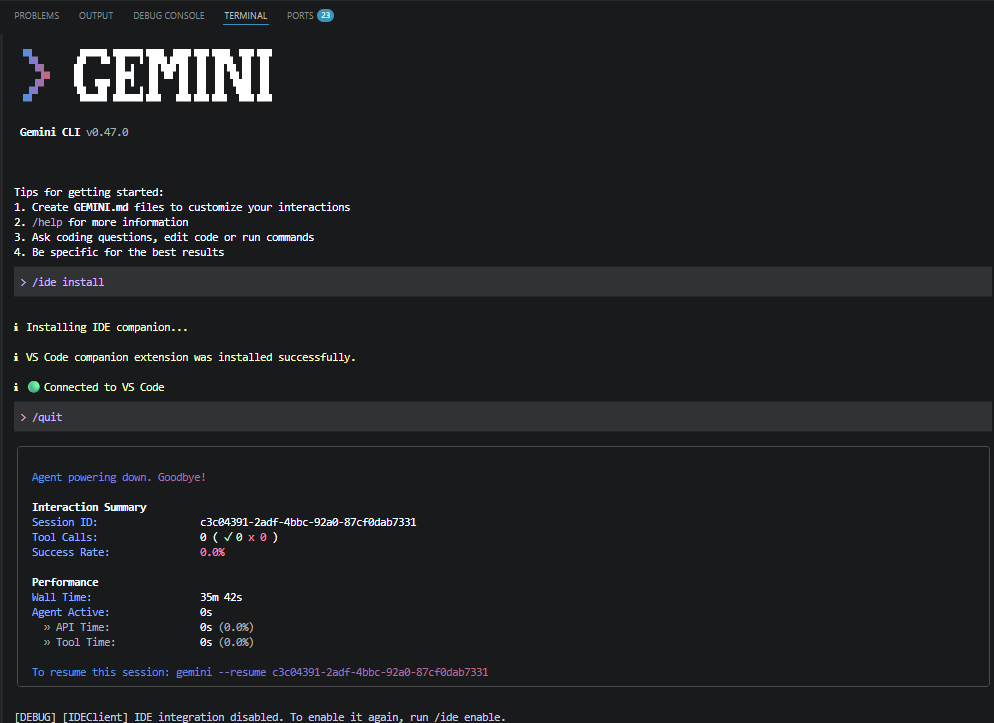Click tip 'Be specific for the best results'
The height and width of the screenshot is (723, 994).
pyautogui.click(x=119, y=252)
